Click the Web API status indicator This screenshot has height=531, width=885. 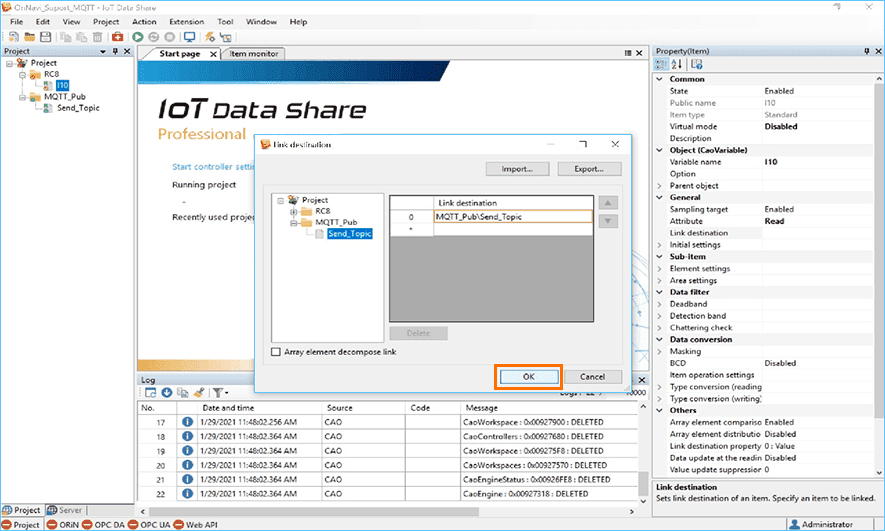(195, 524)
